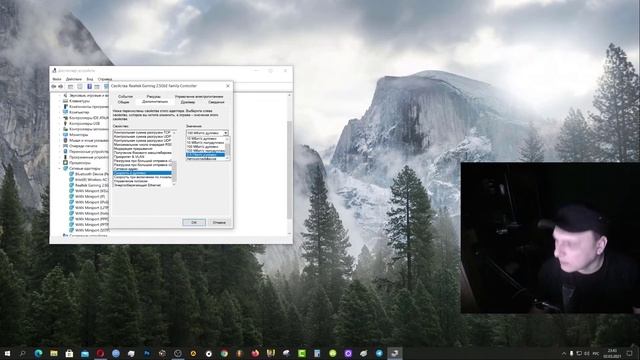Open the View menu in Device Manager

pos(90,79)
